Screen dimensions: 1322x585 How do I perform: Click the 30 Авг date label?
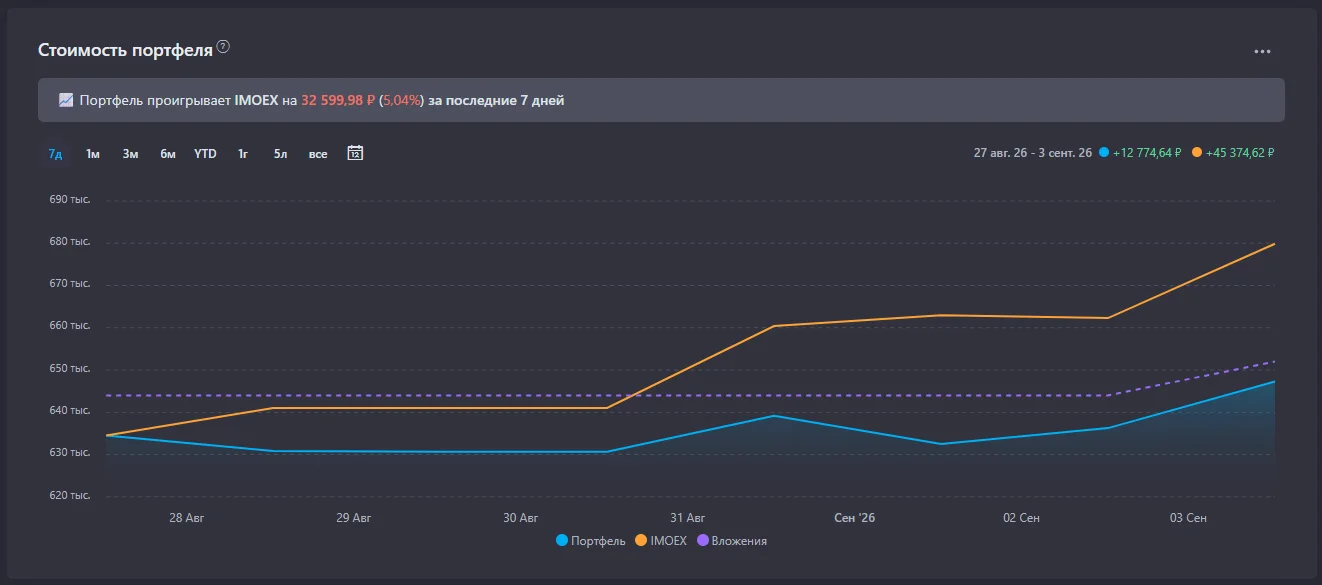tap(521, 518)
